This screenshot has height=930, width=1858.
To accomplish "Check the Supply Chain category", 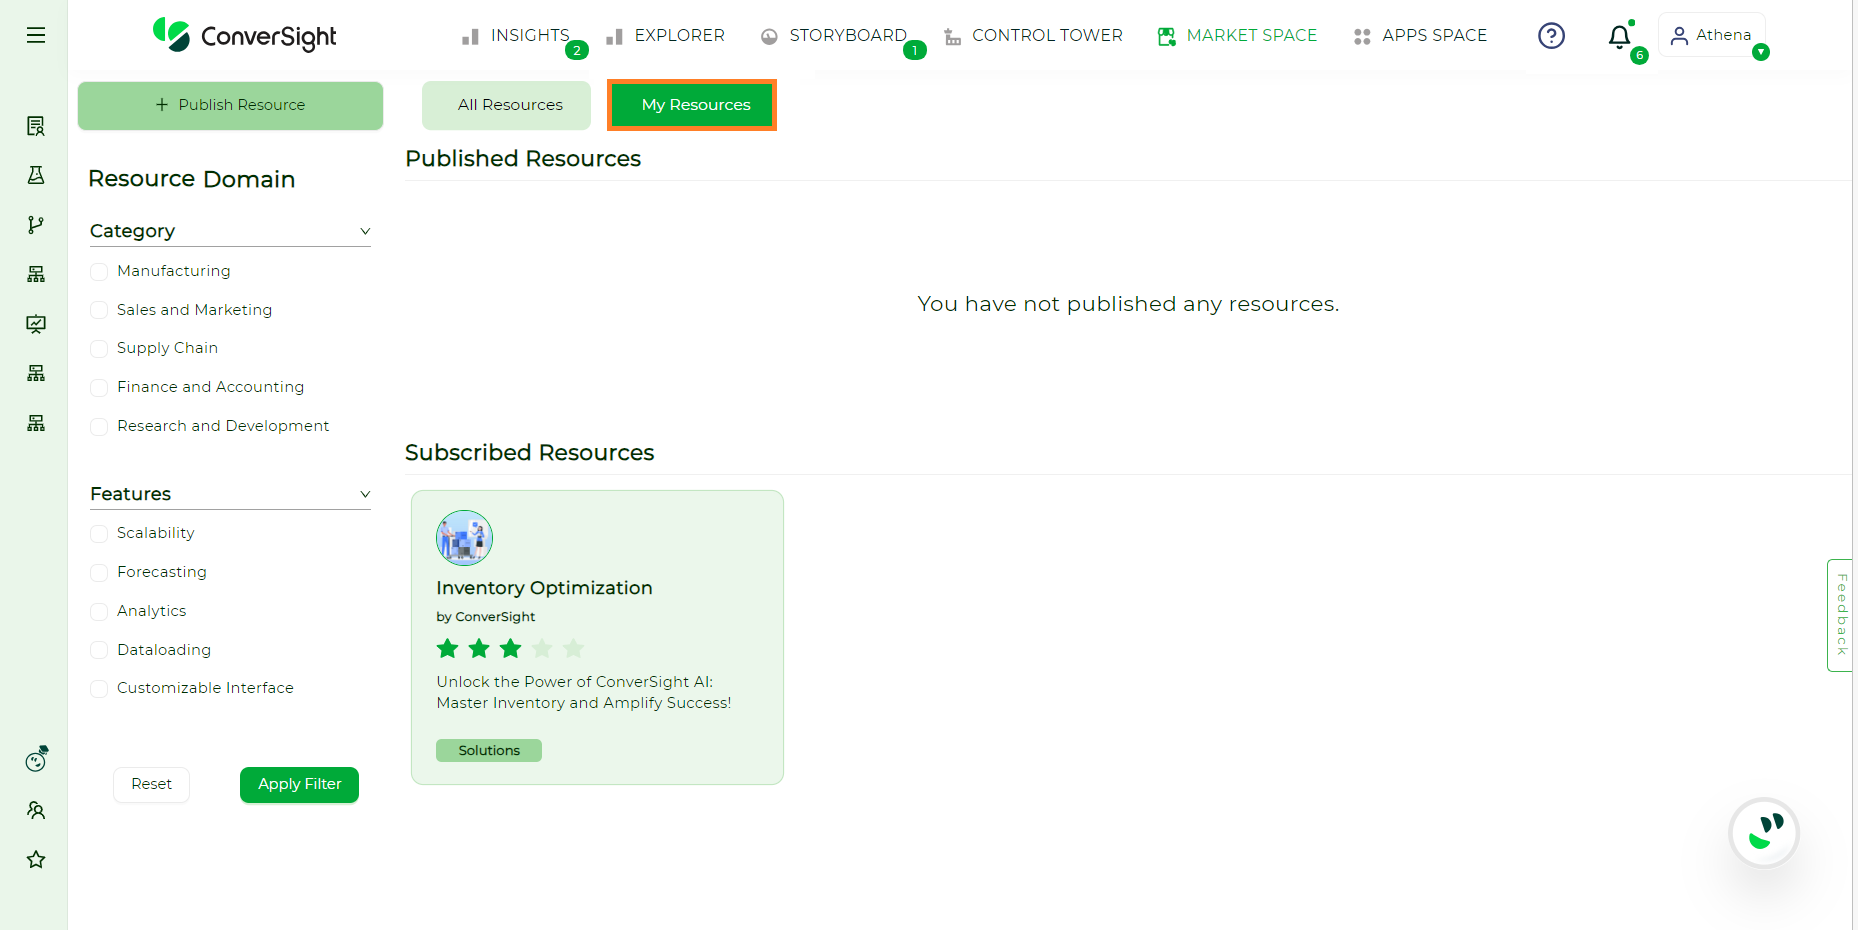I will tap(99, 349).
